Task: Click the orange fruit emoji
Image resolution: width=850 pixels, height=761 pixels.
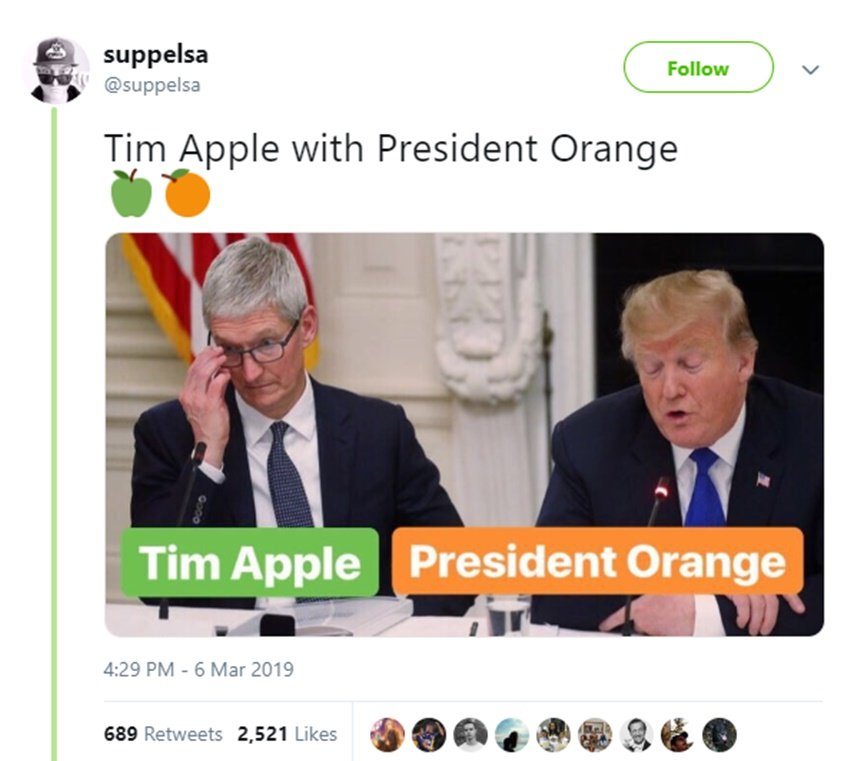Action: (187, 194)
